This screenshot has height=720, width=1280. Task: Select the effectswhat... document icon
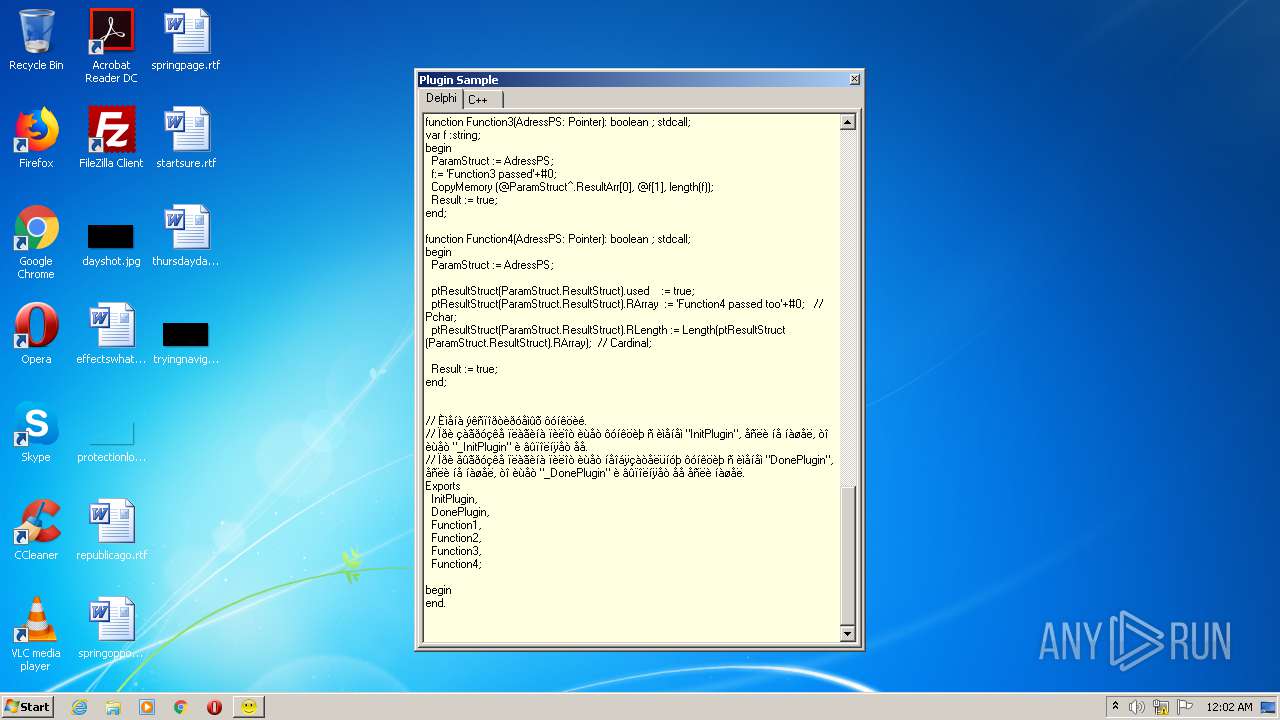tap(111, 334)
